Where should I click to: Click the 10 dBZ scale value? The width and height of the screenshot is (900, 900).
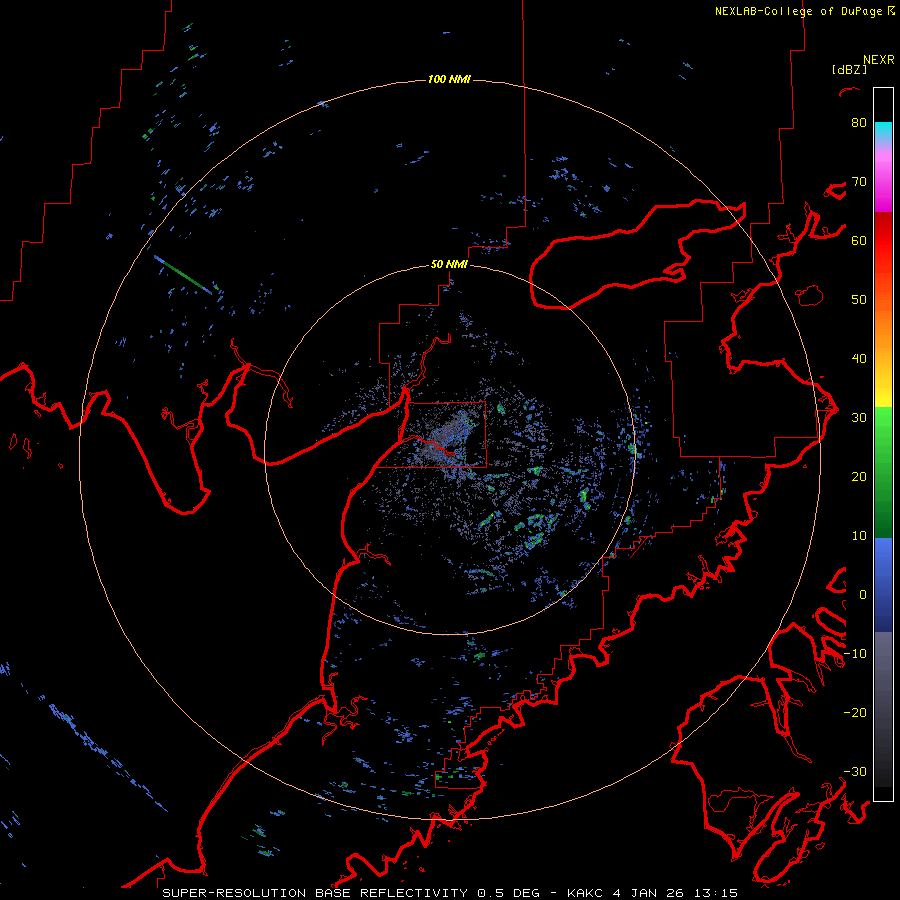point(859,536)
